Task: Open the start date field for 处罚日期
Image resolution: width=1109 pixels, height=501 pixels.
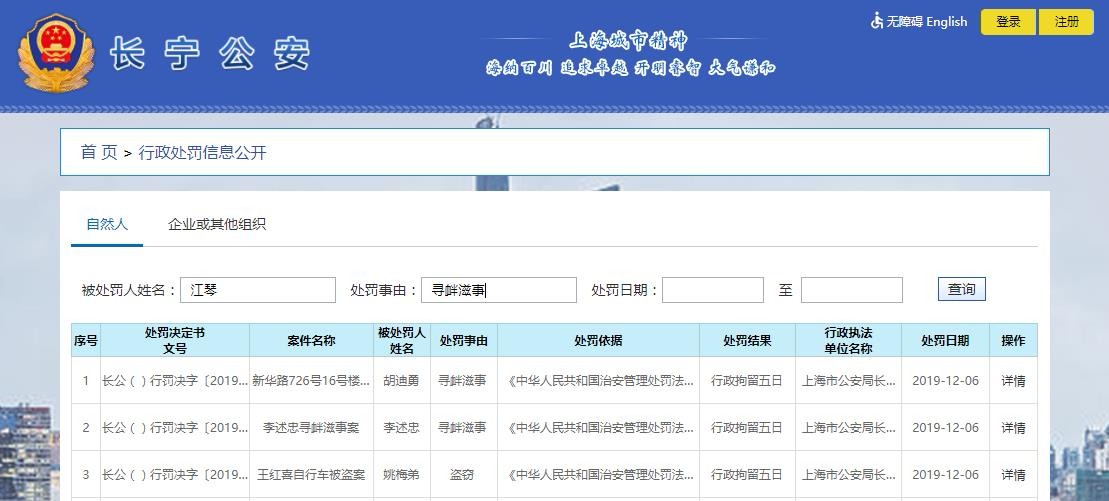Action: [712, 290]
